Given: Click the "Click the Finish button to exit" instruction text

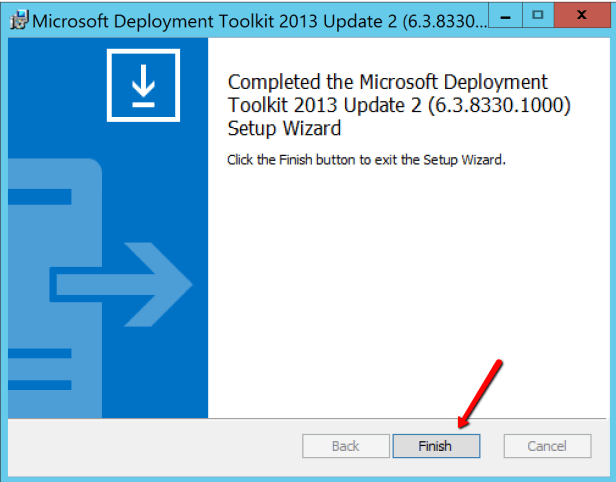Looking at the screenshot, I should point(367,160).
